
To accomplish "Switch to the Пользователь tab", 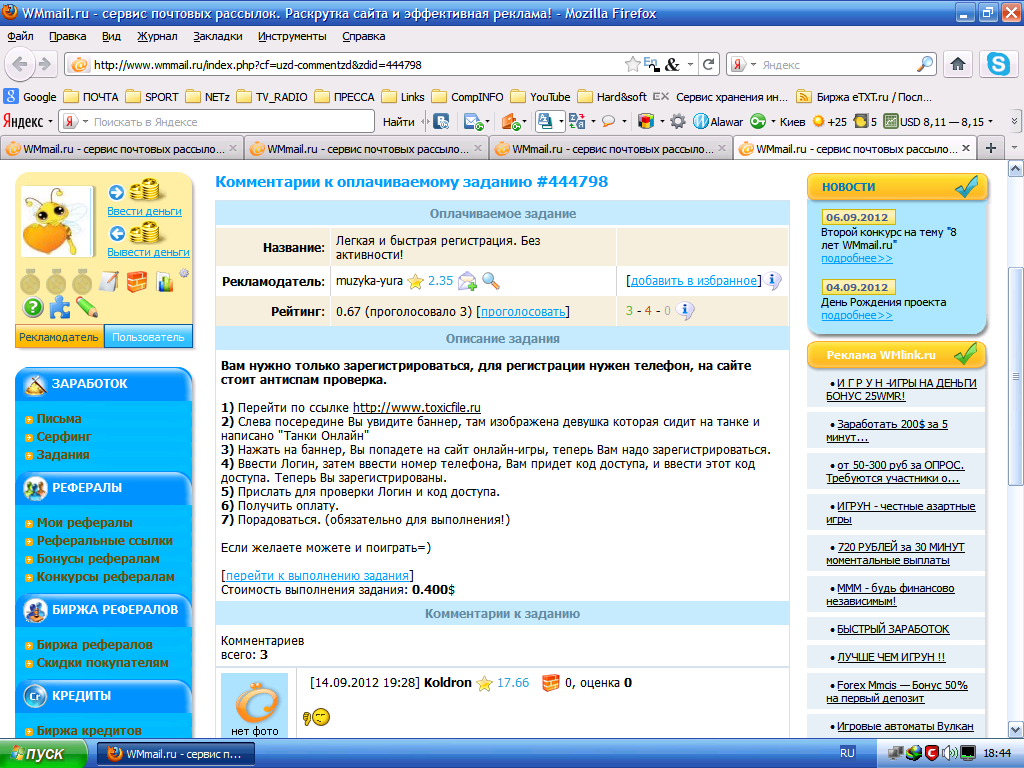I will (x=148, y=337).
